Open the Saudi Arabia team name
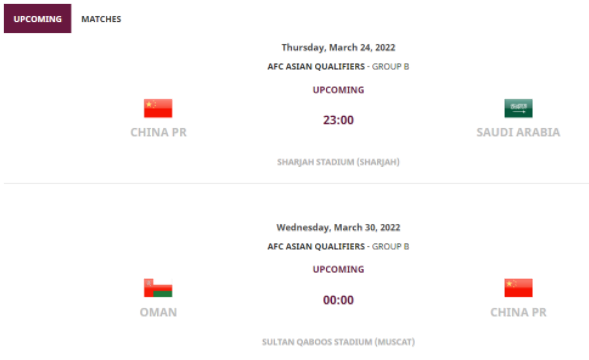 [x=518, y=132]
